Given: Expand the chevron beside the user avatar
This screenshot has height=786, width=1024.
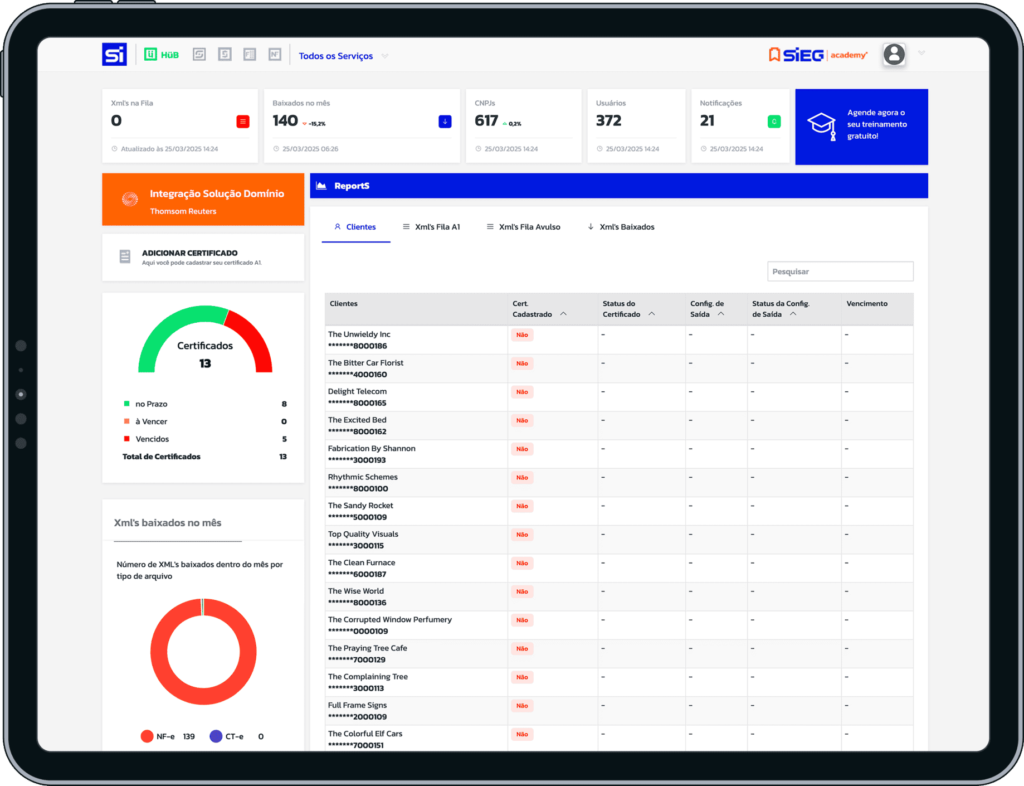Looking at the screenshot, I should coord(921,53).
